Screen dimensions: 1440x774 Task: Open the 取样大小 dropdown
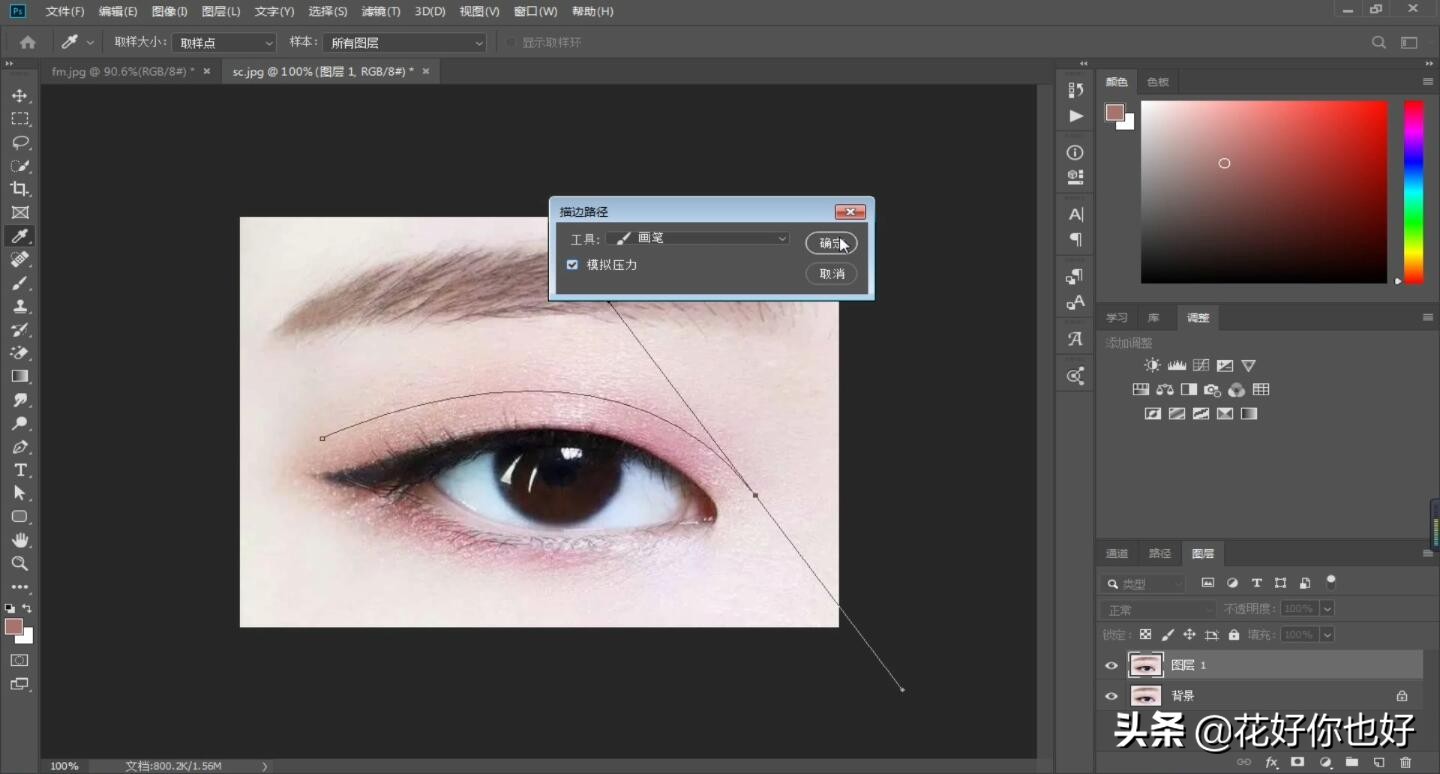click(x=224, y=43)
